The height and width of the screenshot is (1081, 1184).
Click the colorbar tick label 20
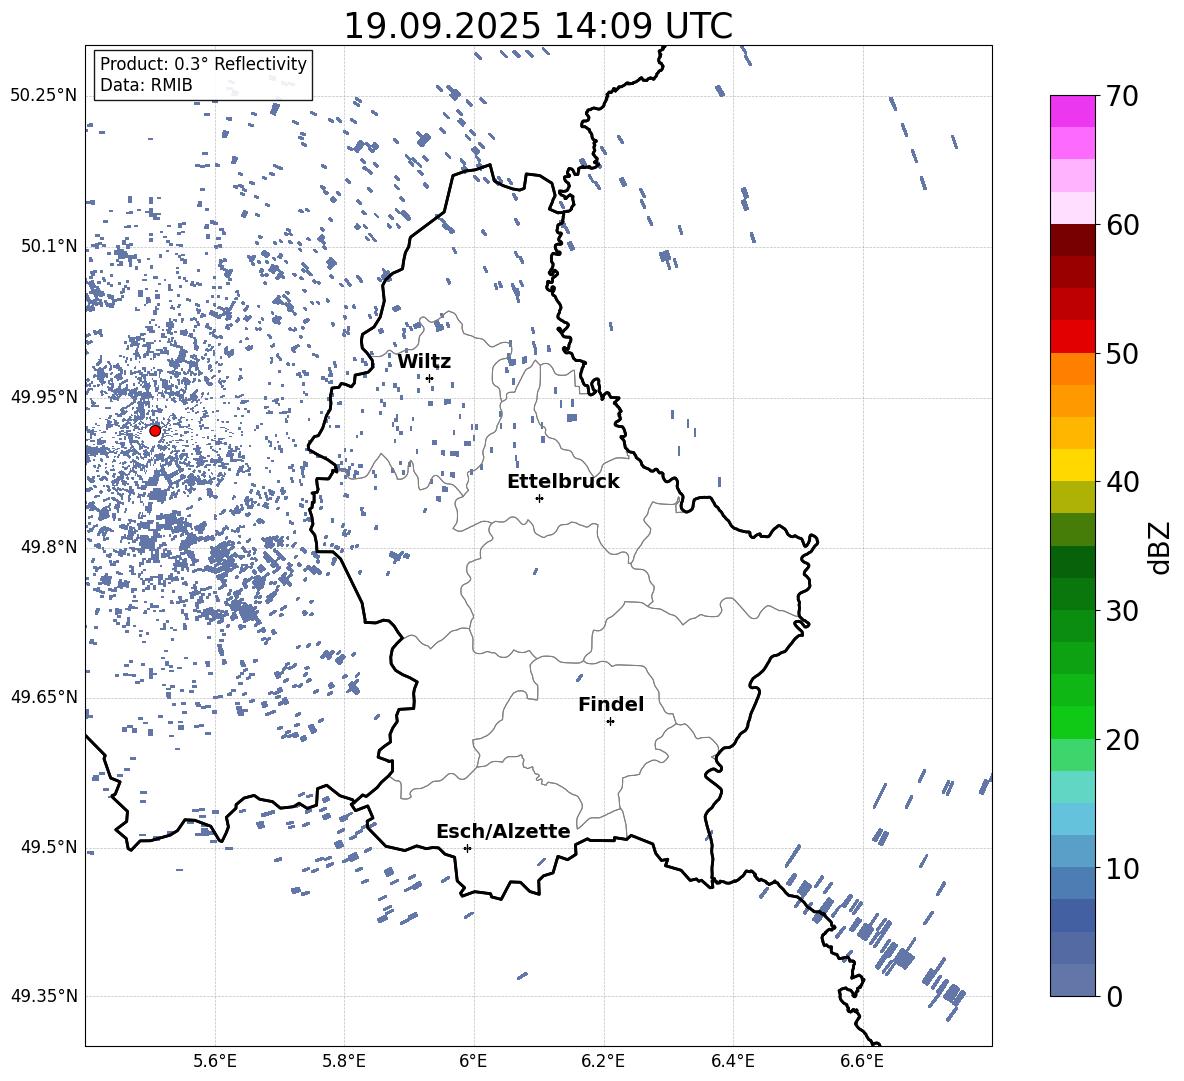click(x=1122, y=739)
